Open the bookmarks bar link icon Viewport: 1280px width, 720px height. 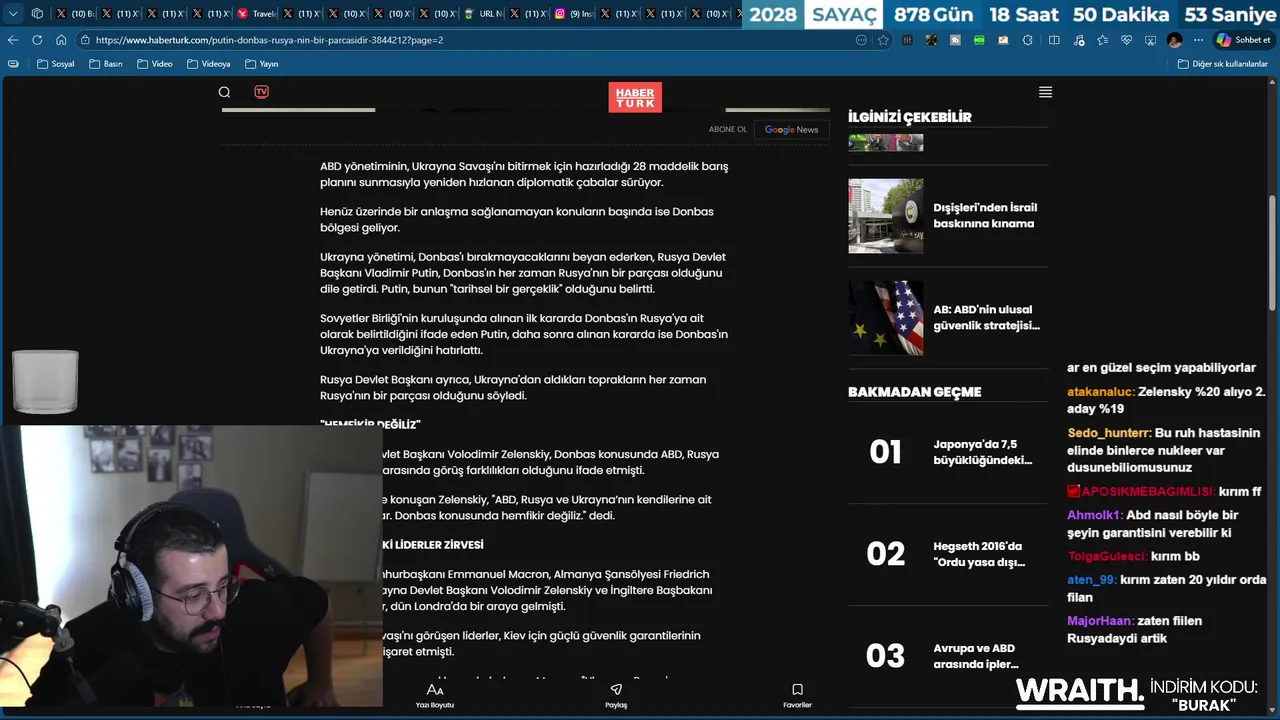13,64
